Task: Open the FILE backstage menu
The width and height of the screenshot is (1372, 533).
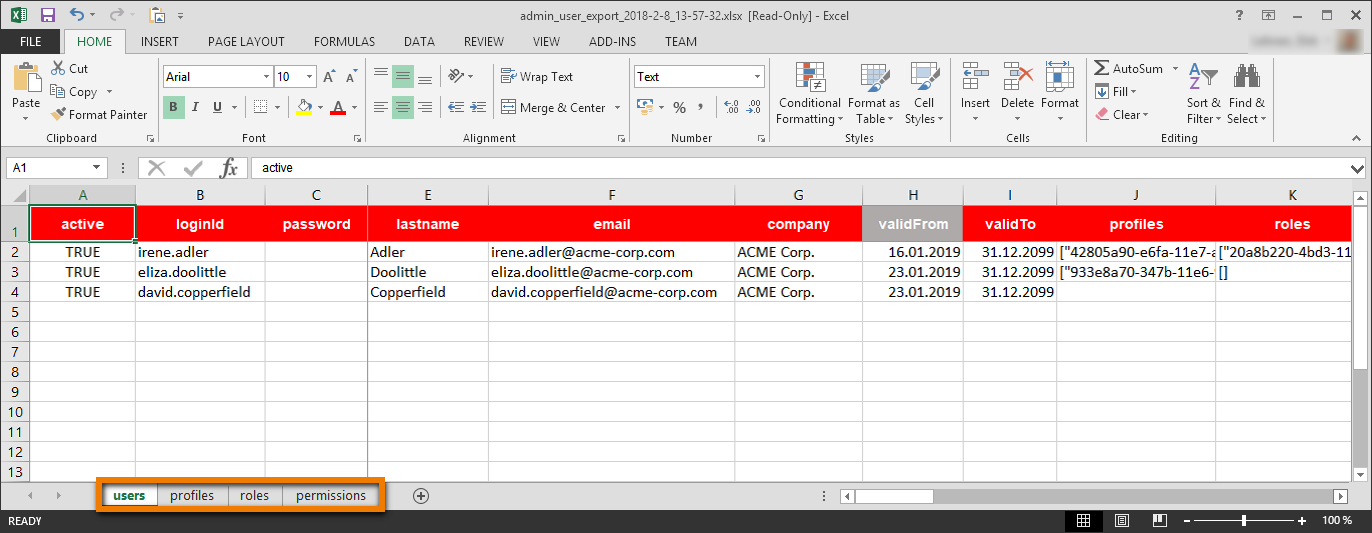Action: coord(30,42)
